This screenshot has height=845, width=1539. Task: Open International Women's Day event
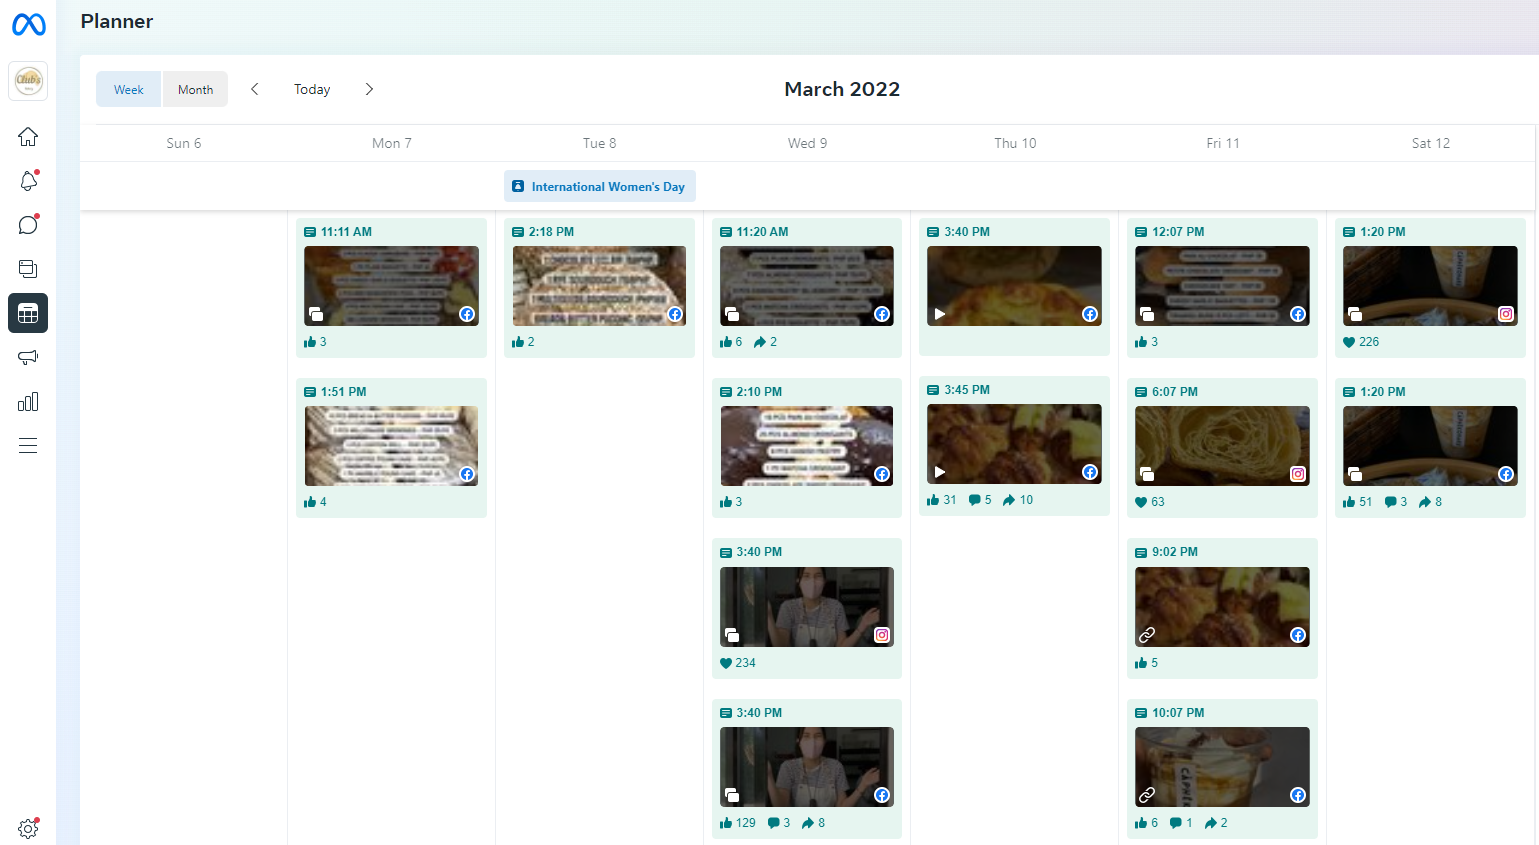pos(600,186)
